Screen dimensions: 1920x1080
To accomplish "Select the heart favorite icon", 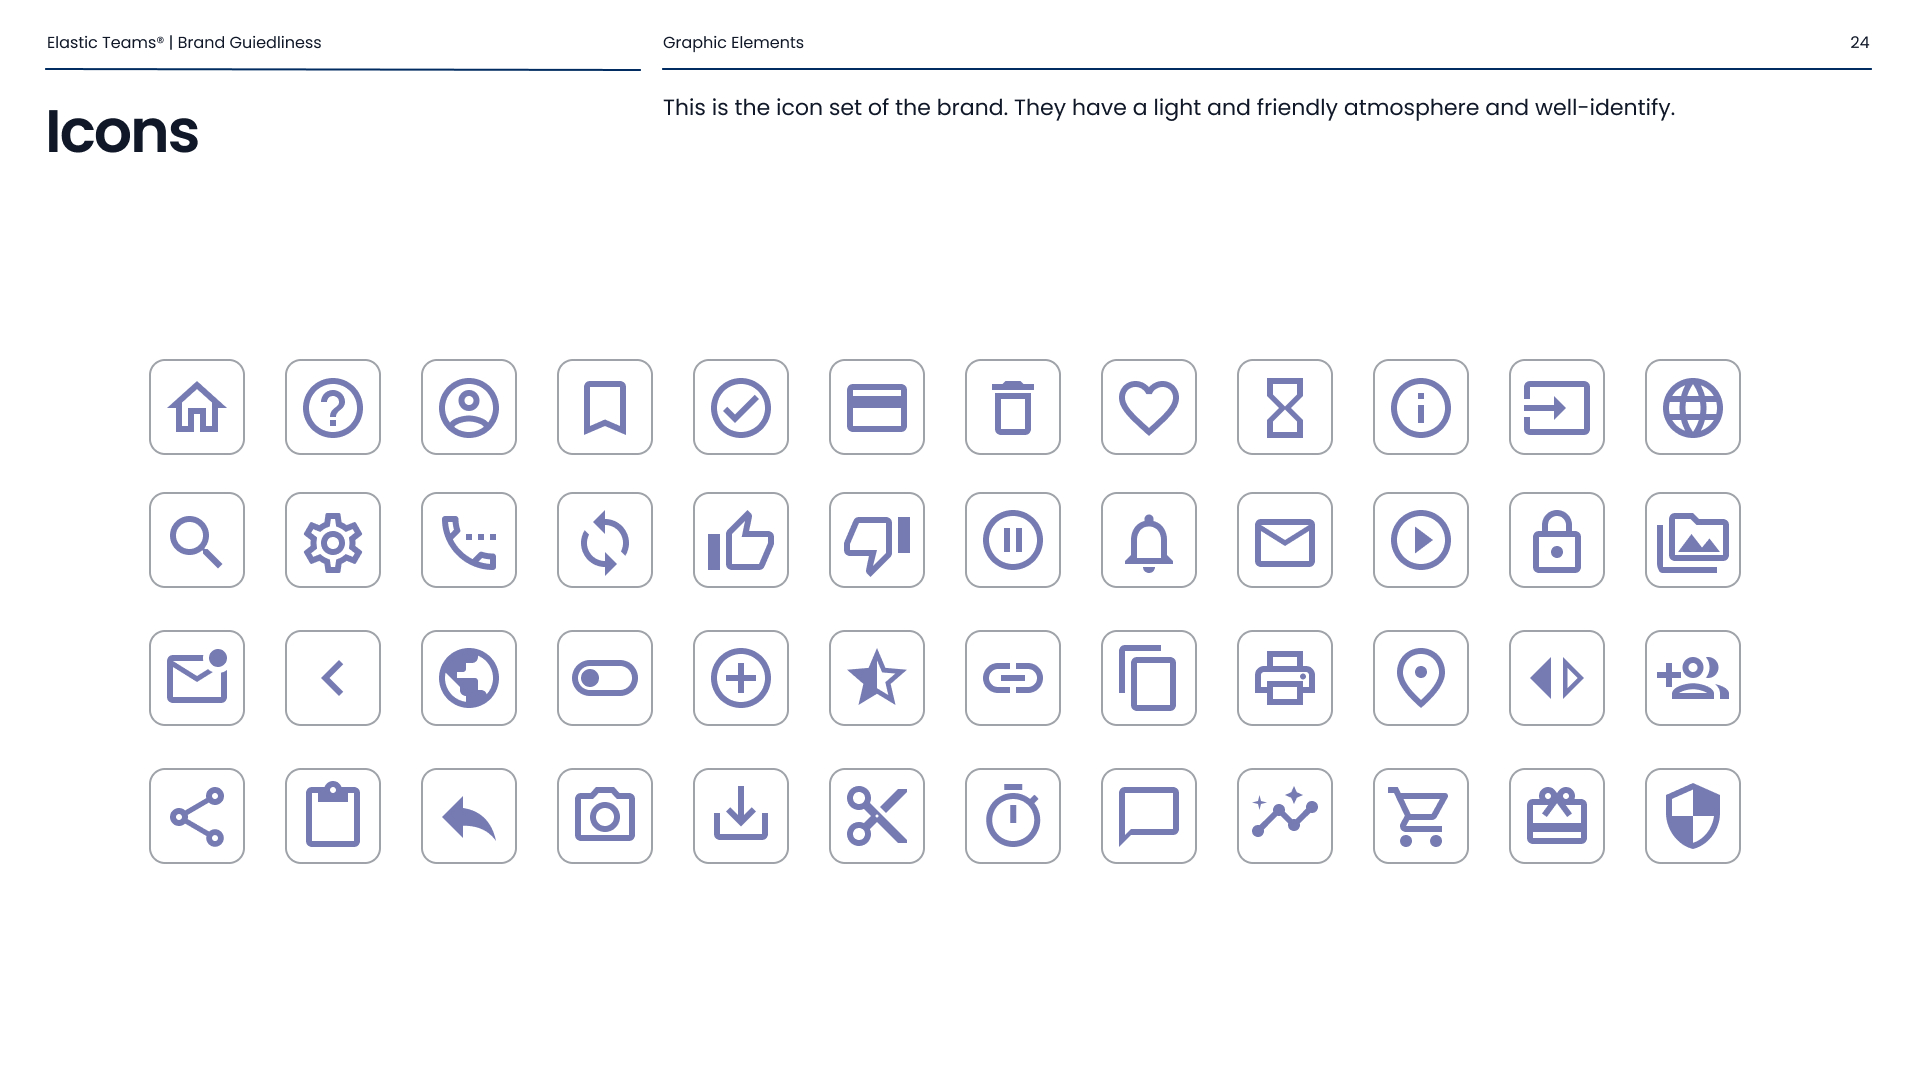I will (1149, 407).
